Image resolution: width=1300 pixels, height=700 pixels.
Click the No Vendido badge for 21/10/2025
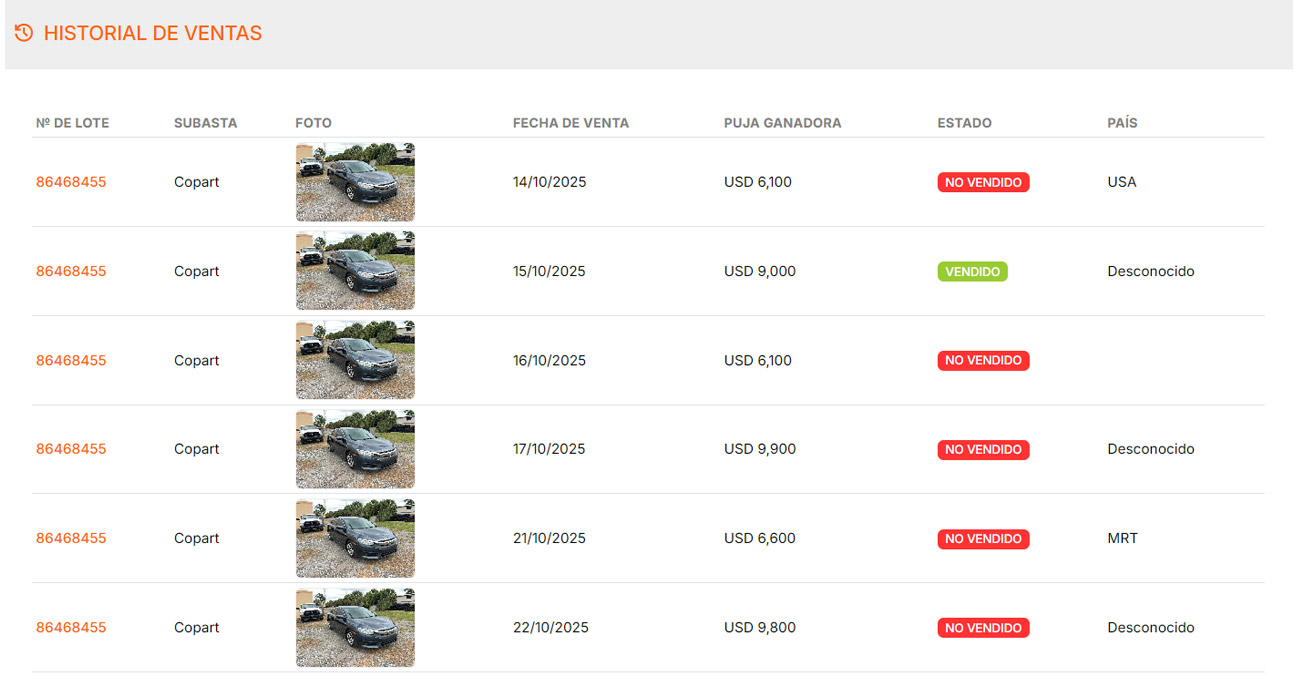[983, 539]
